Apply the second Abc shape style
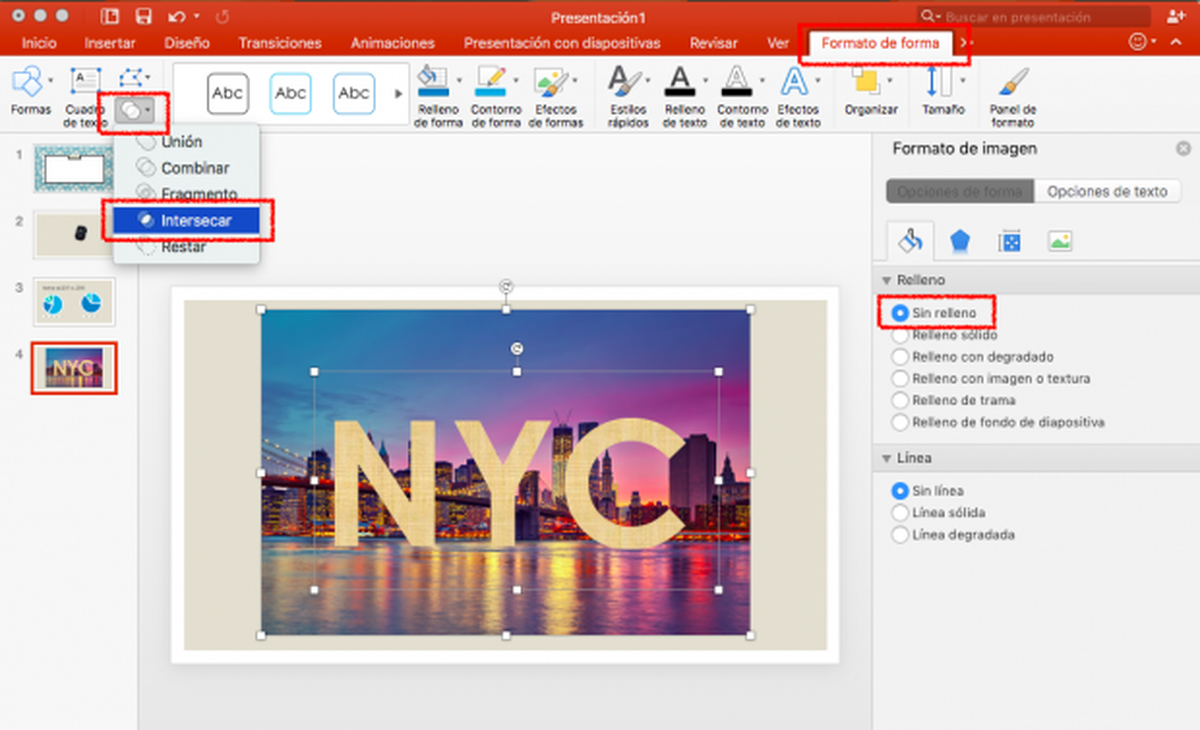 pos(291,93)
